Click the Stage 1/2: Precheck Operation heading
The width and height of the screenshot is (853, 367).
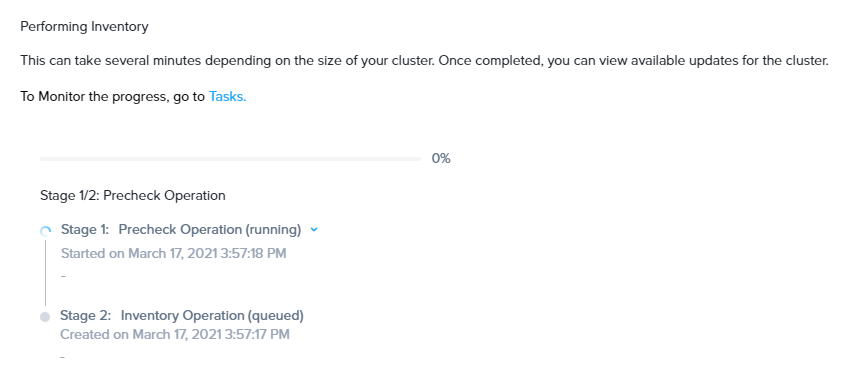coord(133,195)
